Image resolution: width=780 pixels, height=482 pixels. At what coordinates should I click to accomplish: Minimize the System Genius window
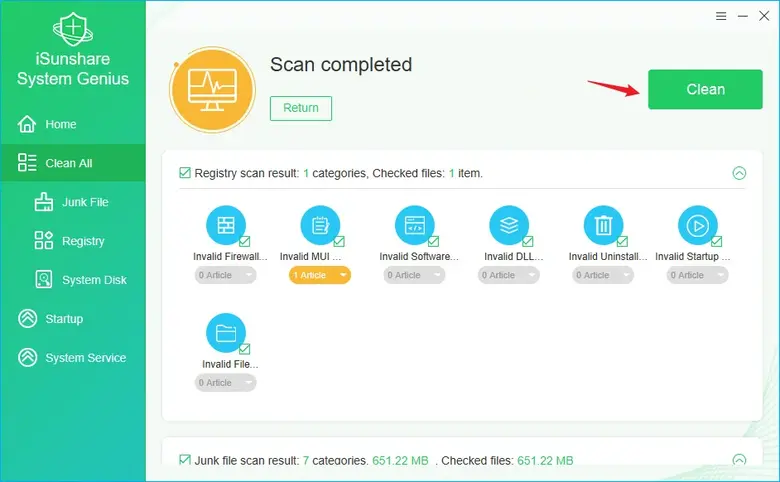pyautogui.click(x=743, y=16)
